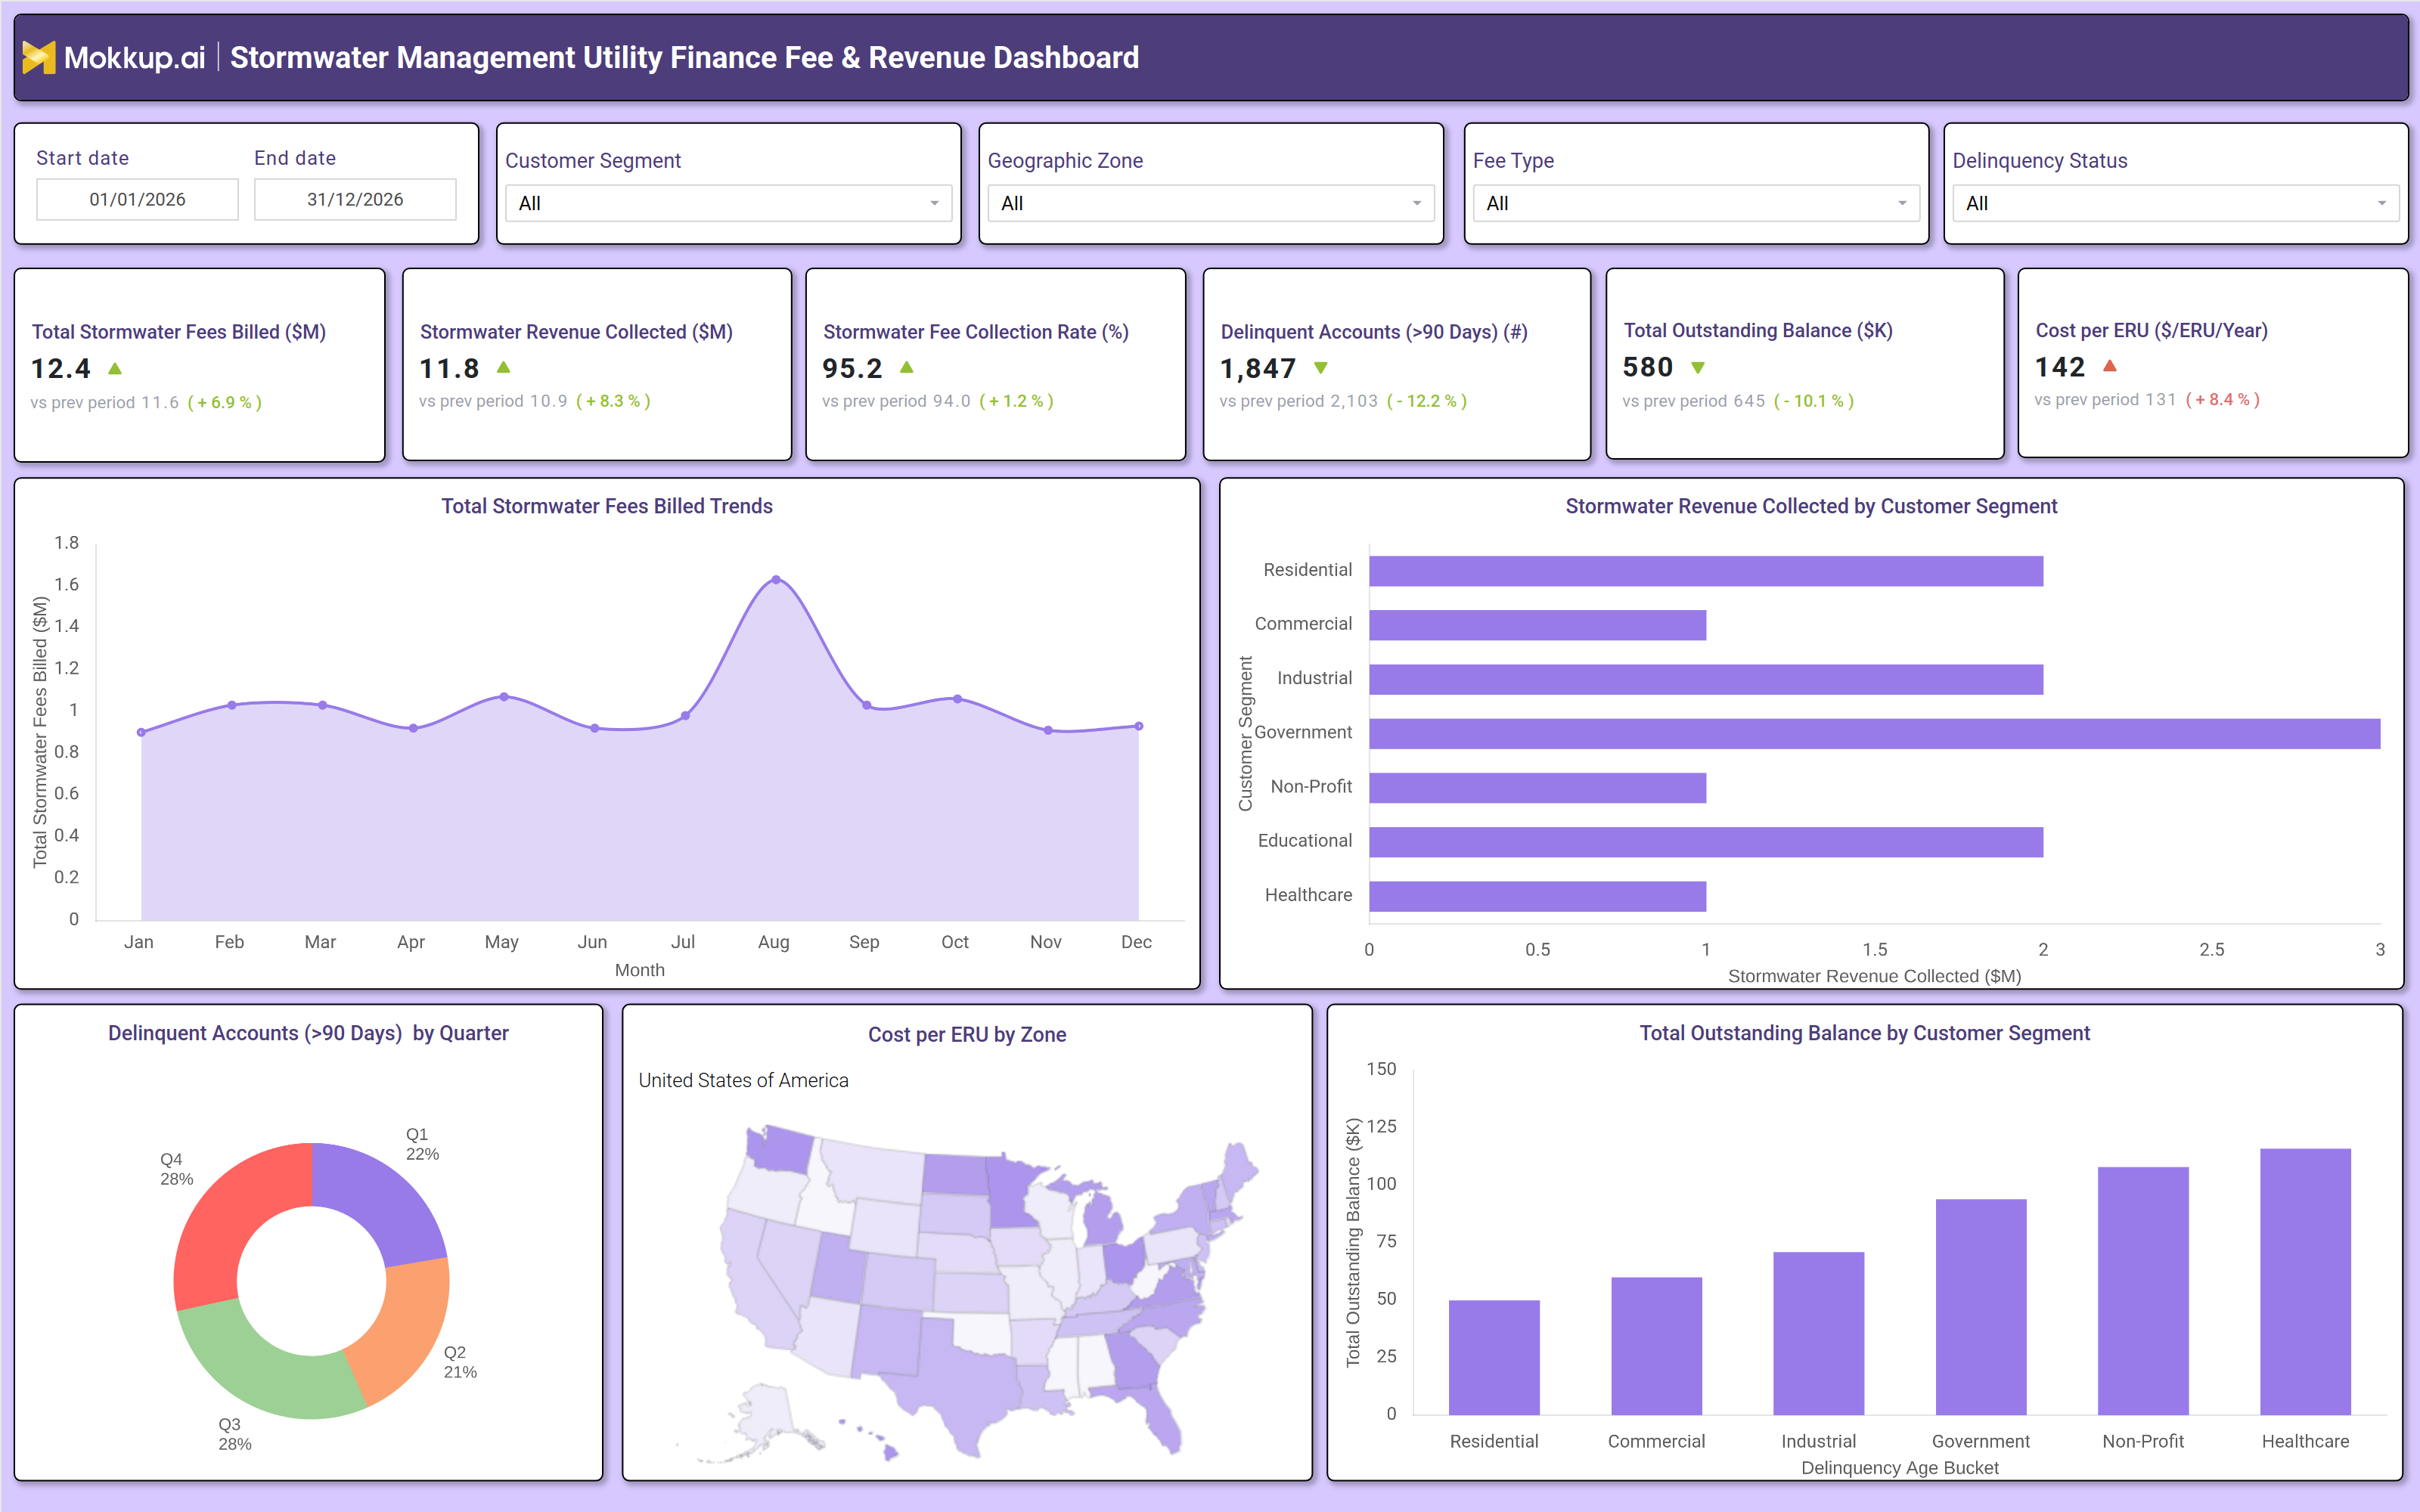The image size is (2420, 1512).
Task: Open the Fee Type dropdown
Action: pyautogui.click(x=1695, y=203)
